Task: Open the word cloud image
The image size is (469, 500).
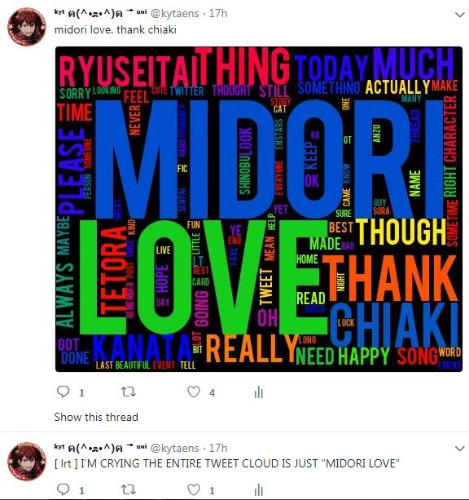Action: point(259,209)
